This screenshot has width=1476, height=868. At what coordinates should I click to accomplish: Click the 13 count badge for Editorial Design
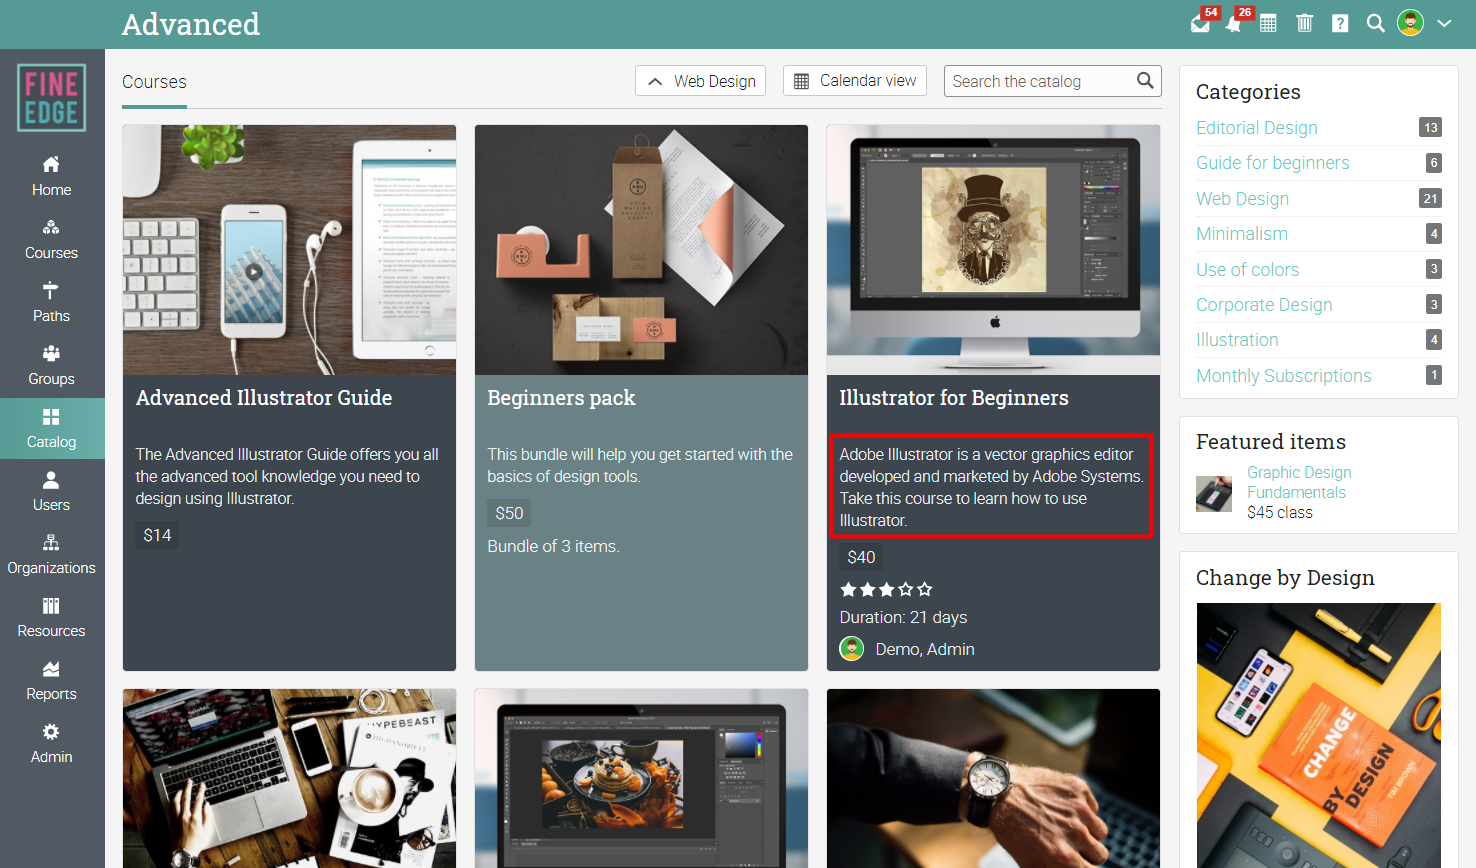pyautogui.click(x=1430, y=127)
